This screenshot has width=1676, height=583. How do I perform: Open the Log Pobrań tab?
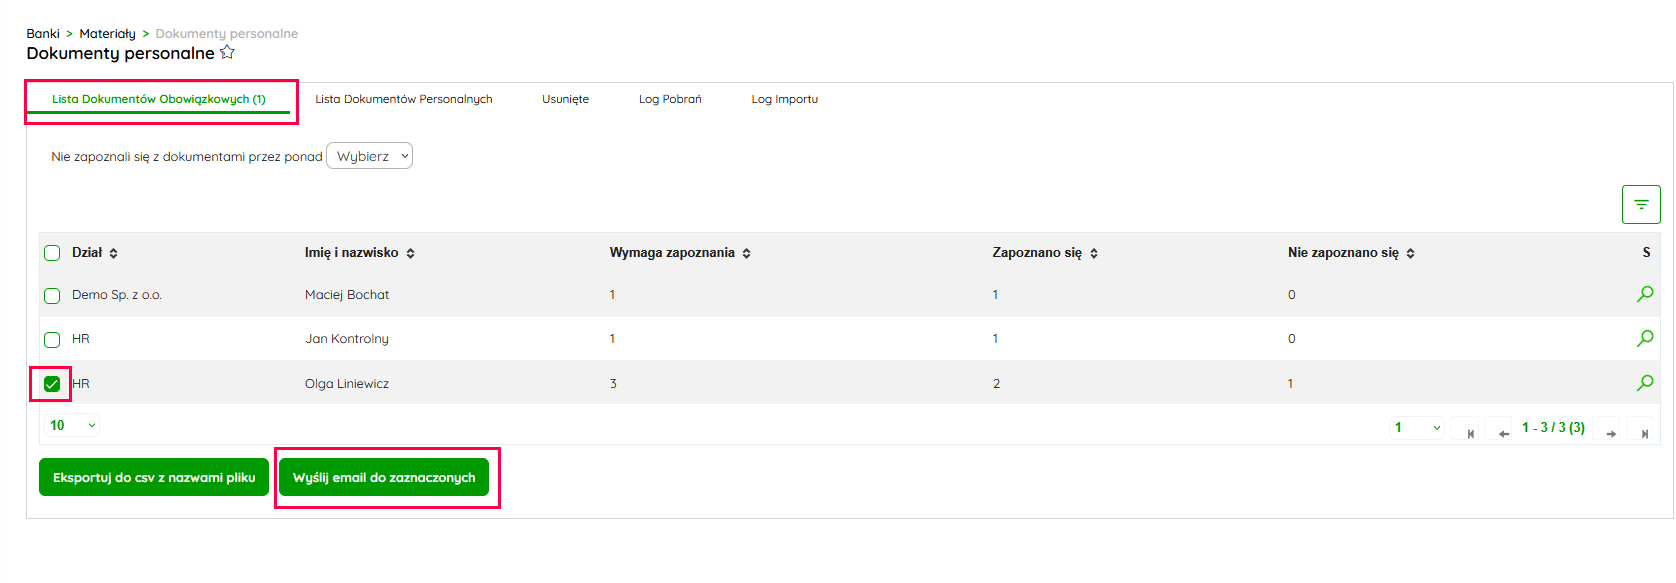tap(670, 99)
